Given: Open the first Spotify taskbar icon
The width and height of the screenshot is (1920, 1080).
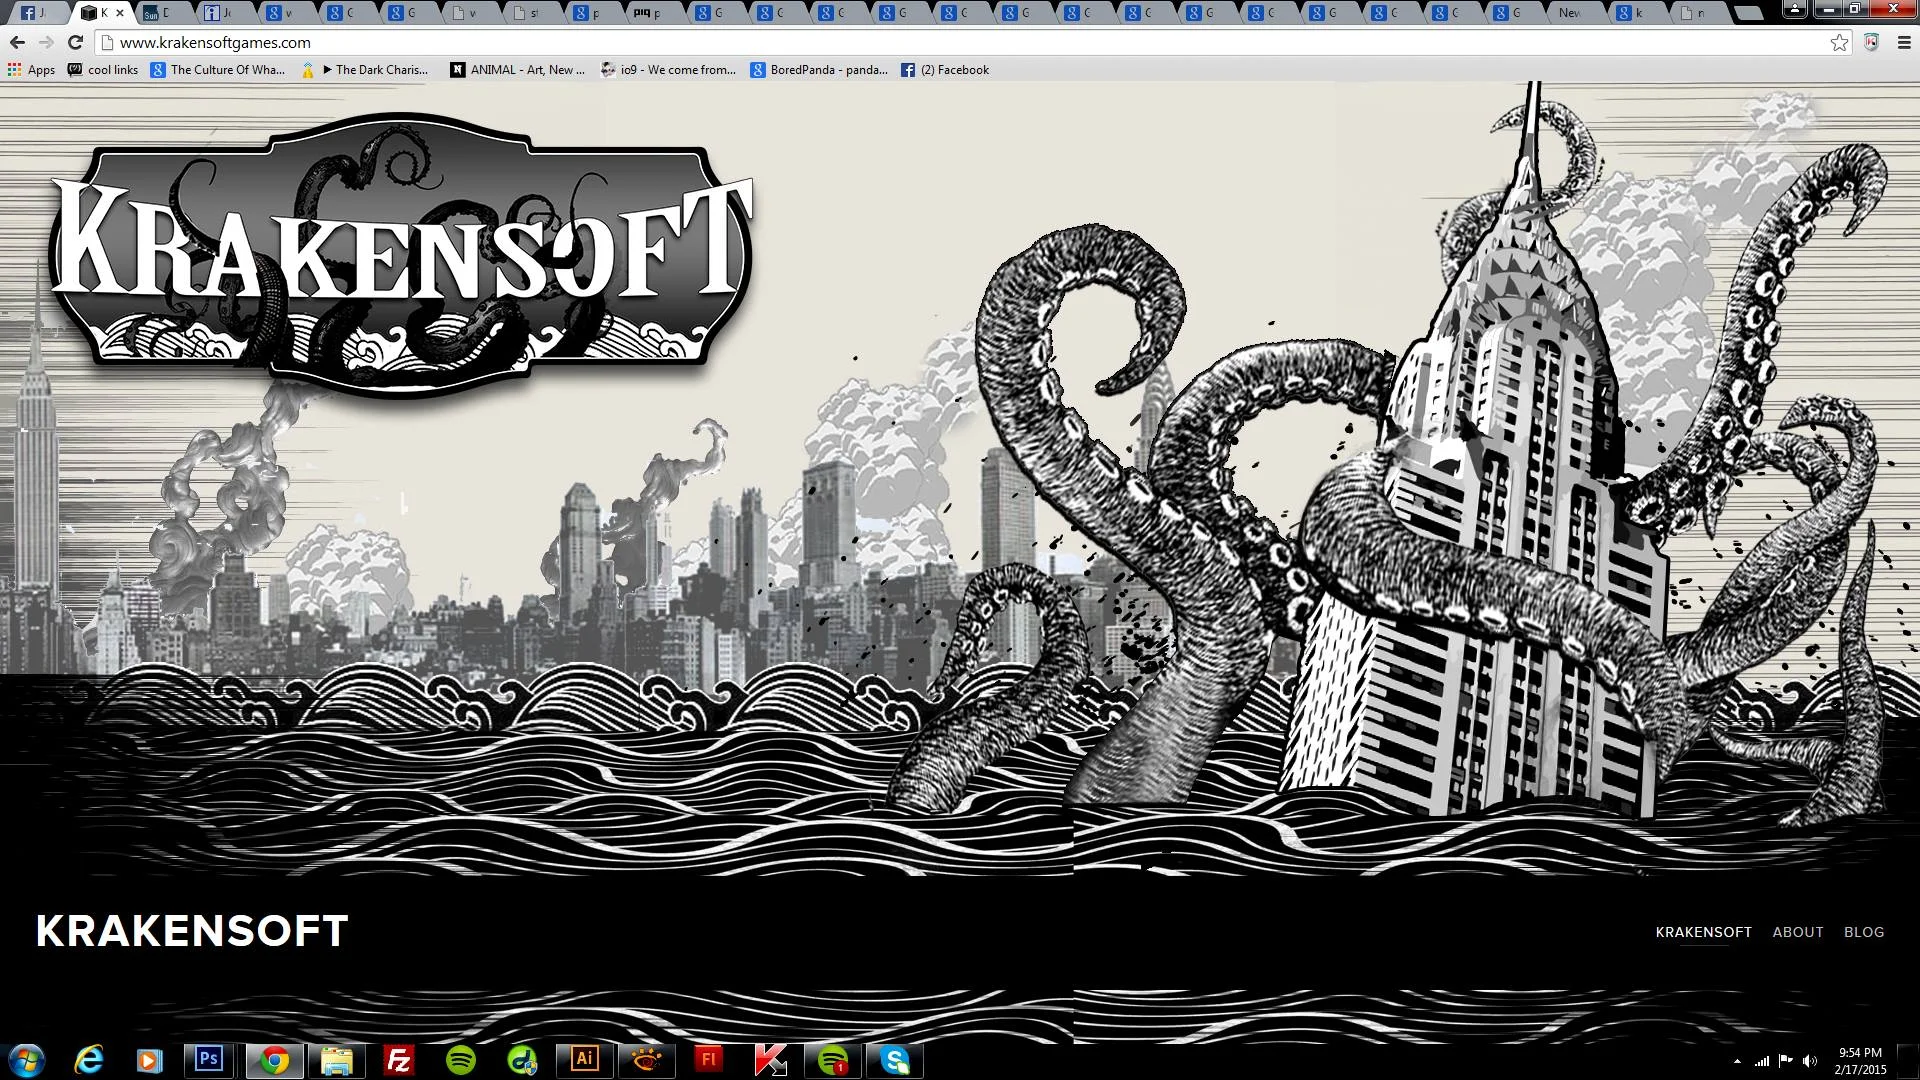Looking at the screenshot, I should (x=460, y=1060).
